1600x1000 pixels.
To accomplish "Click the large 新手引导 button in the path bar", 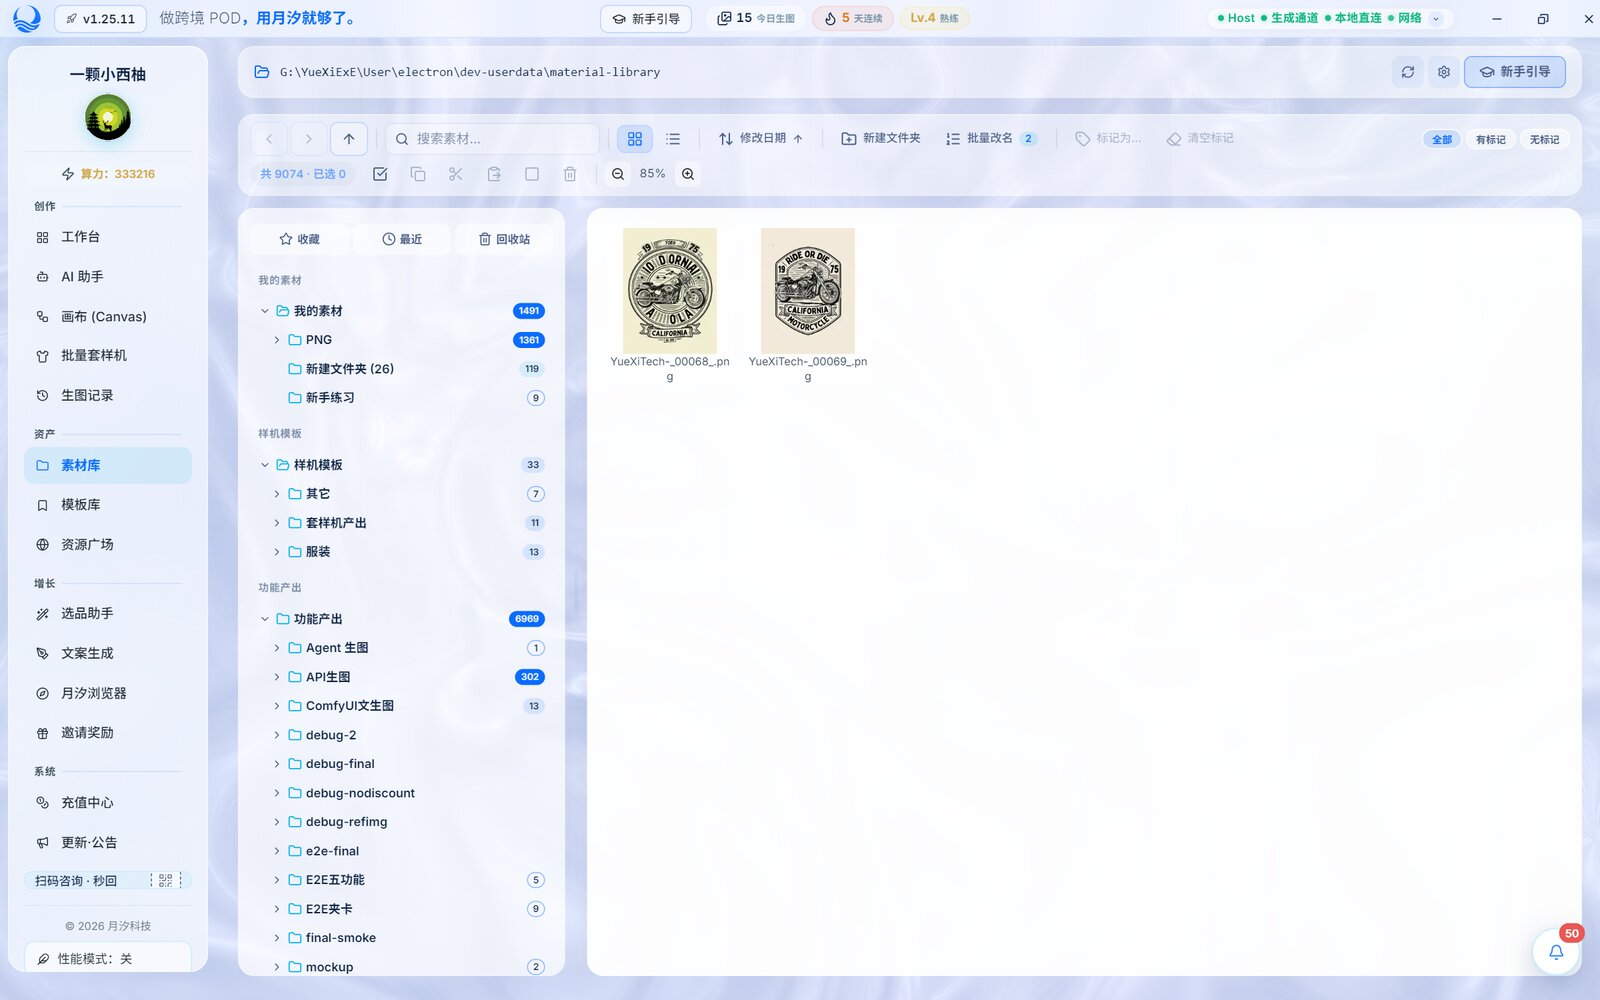I will [1515, 72].
